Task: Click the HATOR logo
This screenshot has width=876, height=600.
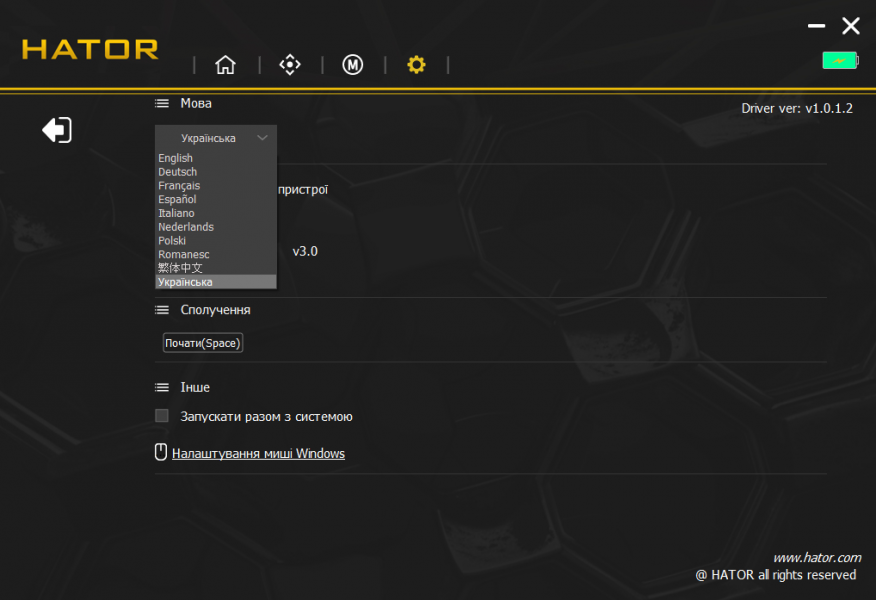Action: [x=90, y=49]
